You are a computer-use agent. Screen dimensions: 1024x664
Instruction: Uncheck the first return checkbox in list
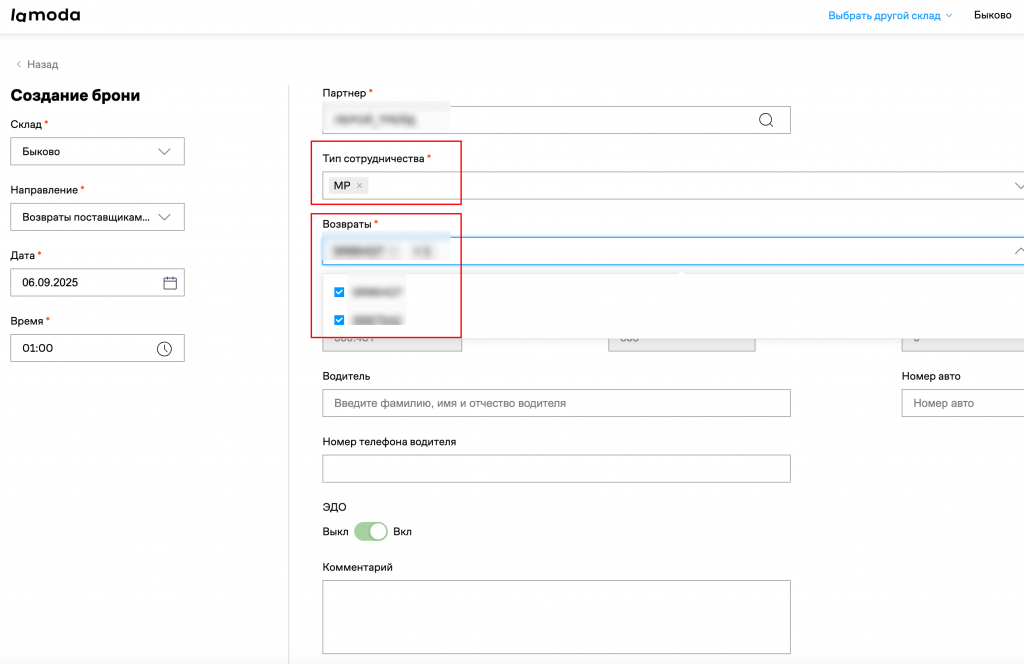[x=339, y=292]
